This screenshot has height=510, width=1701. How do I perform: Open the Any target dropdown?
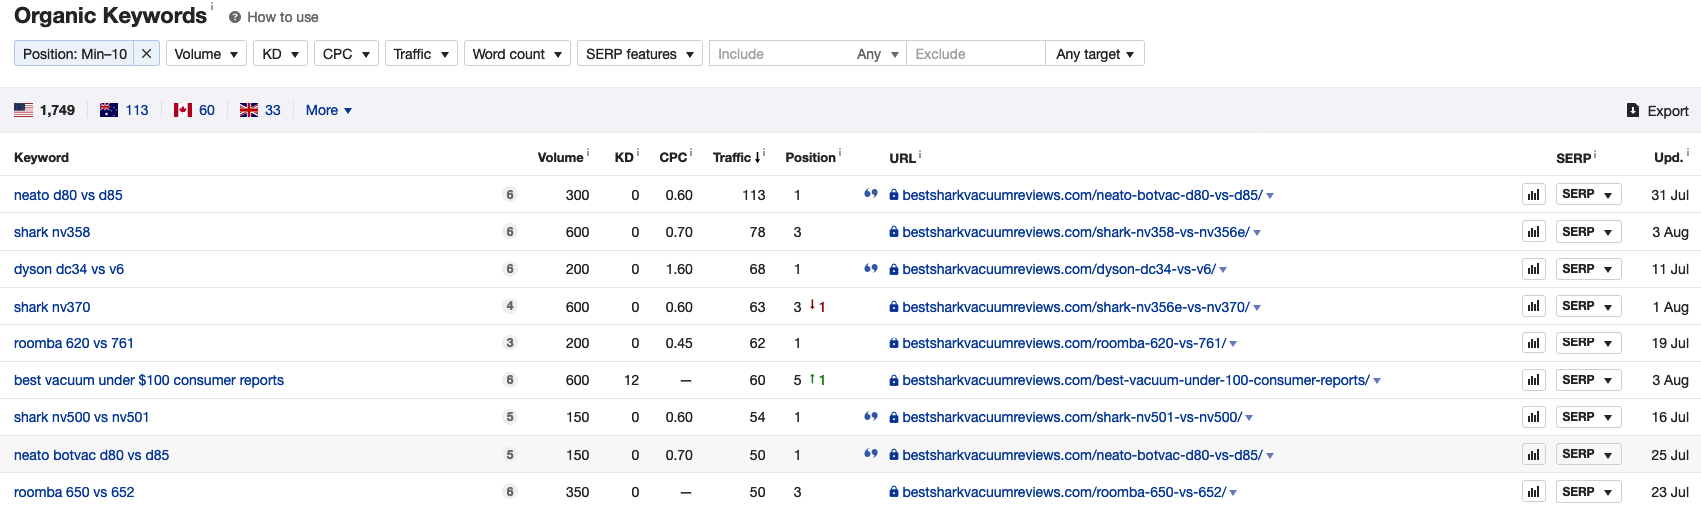click(1095, 54)
